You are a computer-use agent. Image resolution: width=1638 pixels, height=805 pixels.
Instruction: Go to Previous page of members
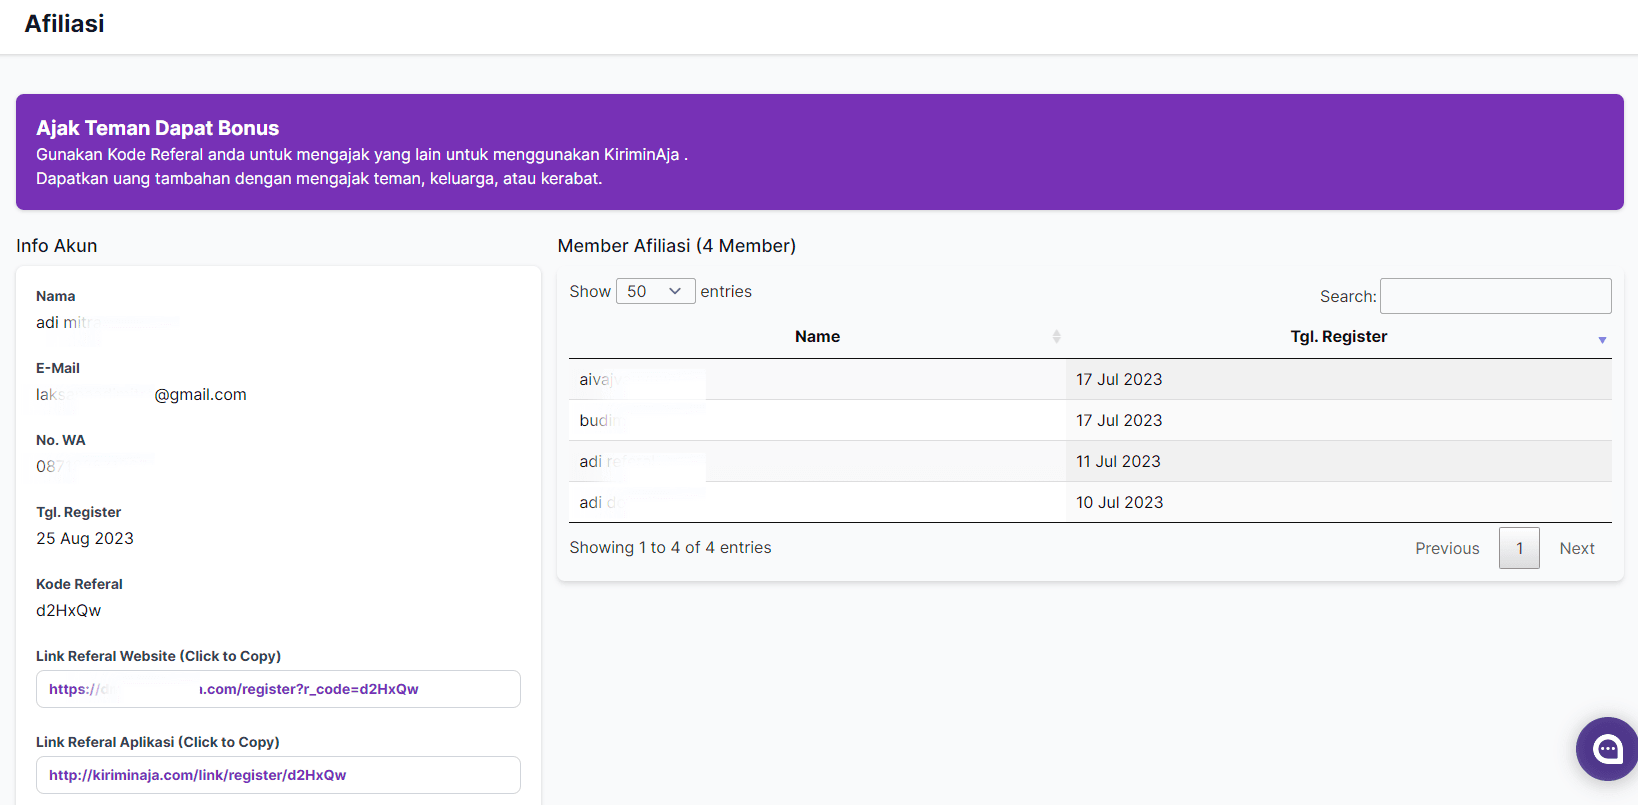coord(1446,548)
